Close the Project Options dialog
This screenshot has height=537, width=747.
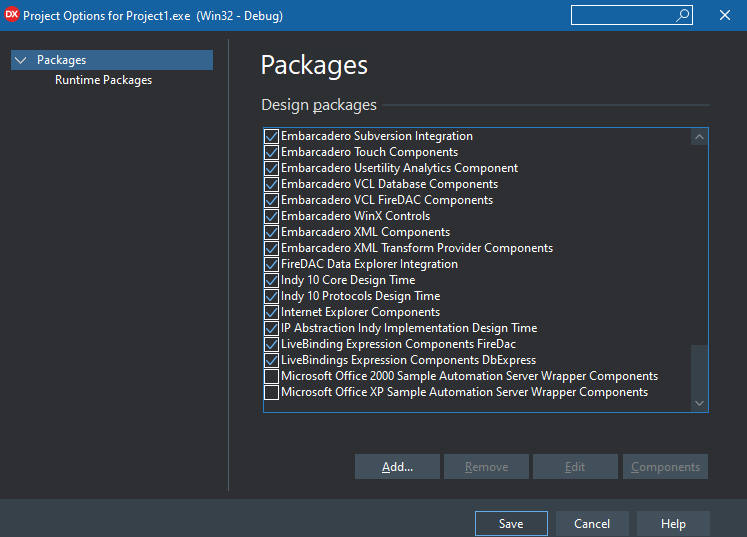(x=725, y=15)
